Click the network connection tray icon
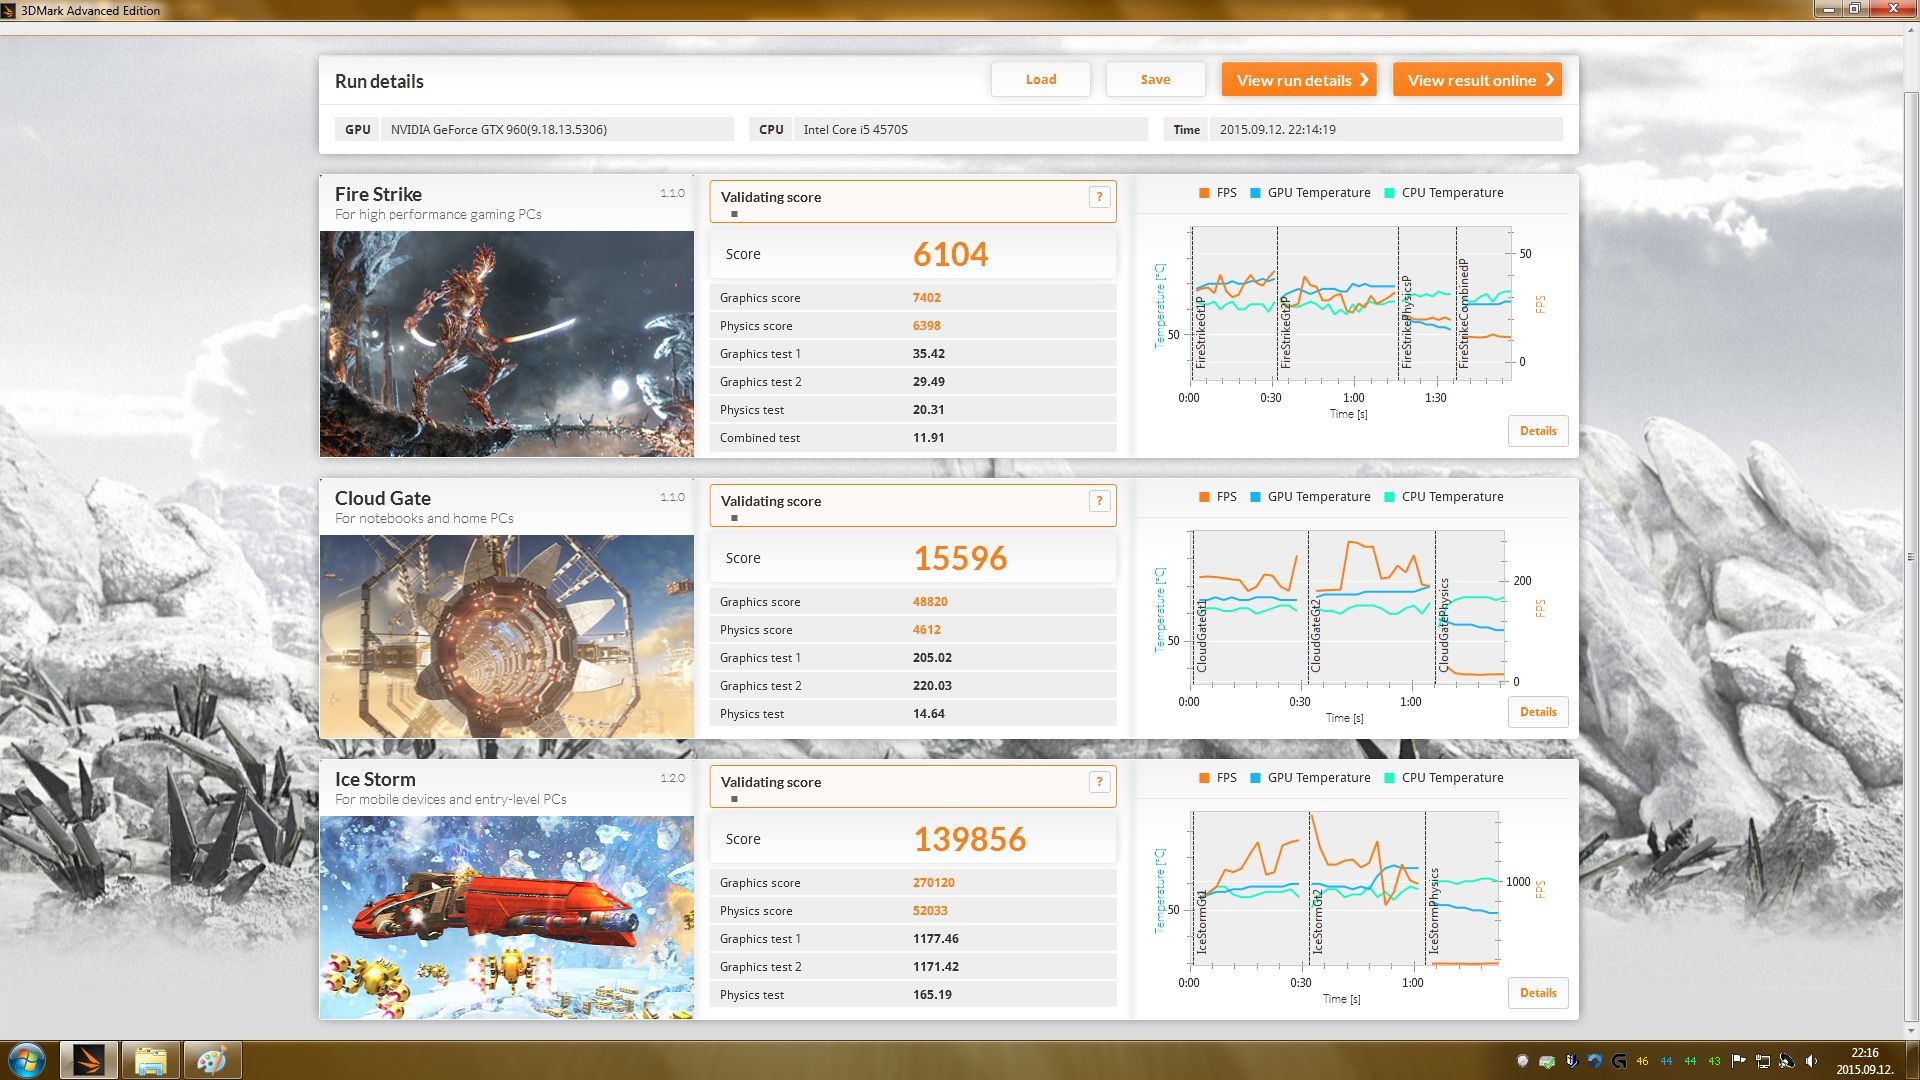 pyautogui.click(x=1763, y=1061)
